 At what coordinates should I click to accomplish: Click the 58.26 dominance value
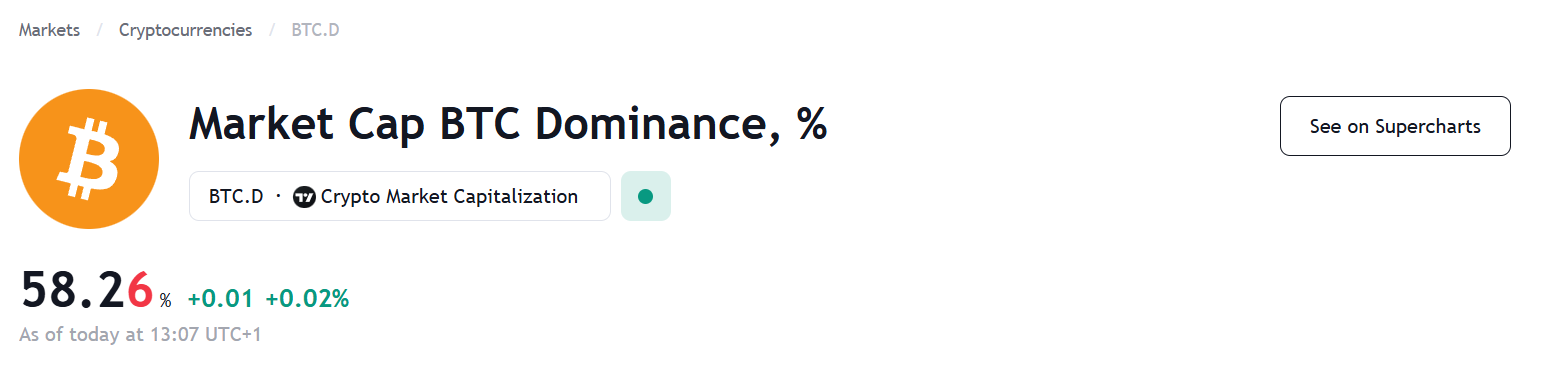(x=87, y=291)
